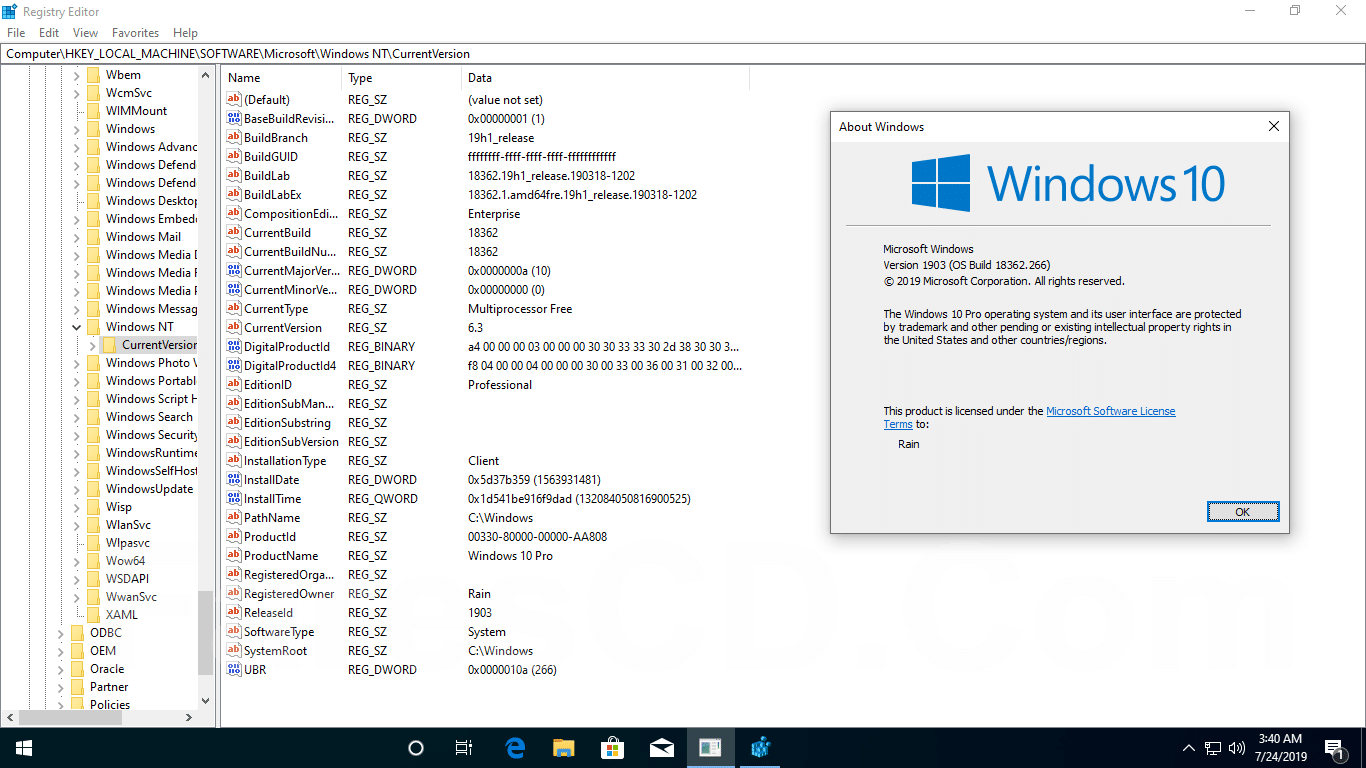Click the Windows NT folder icon
This screenshot has height=768, width=1366.
tap(94, 327)
